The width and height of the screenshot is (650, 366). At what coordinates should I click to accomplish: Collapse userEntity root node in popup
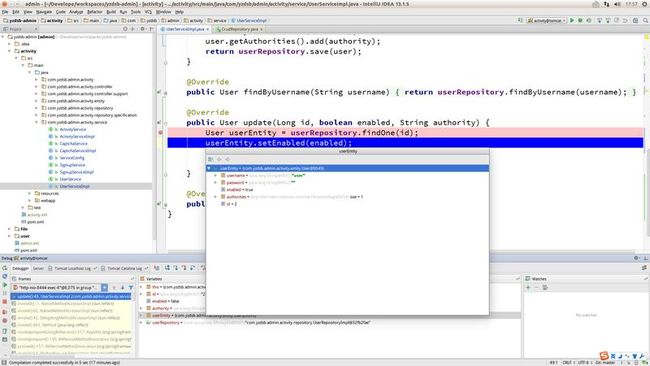click(209, 168)
